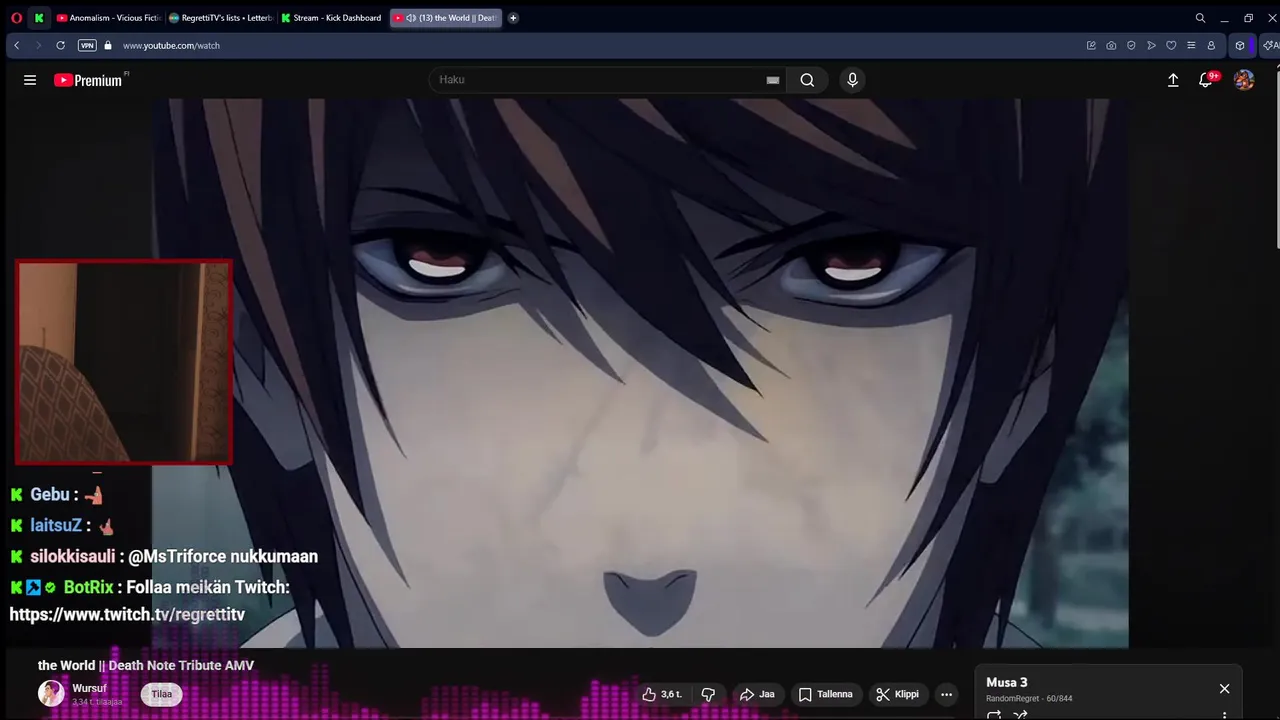This screenshot has height=720, width=1280.
Task: Open the browser tab search
Action: pos(1200,18)
